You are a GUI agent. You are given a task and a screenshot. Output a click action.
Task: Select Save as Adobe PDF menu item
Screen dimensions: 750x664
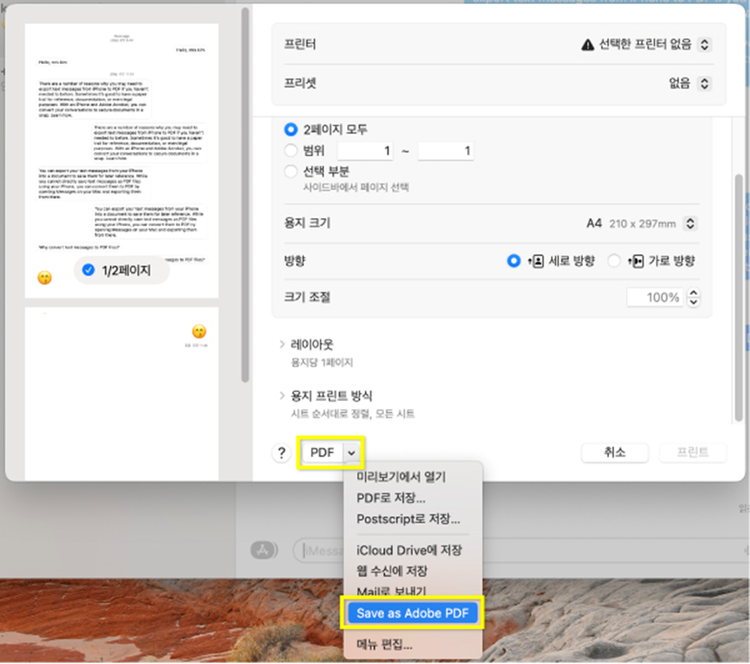click(x=413, y=613)
